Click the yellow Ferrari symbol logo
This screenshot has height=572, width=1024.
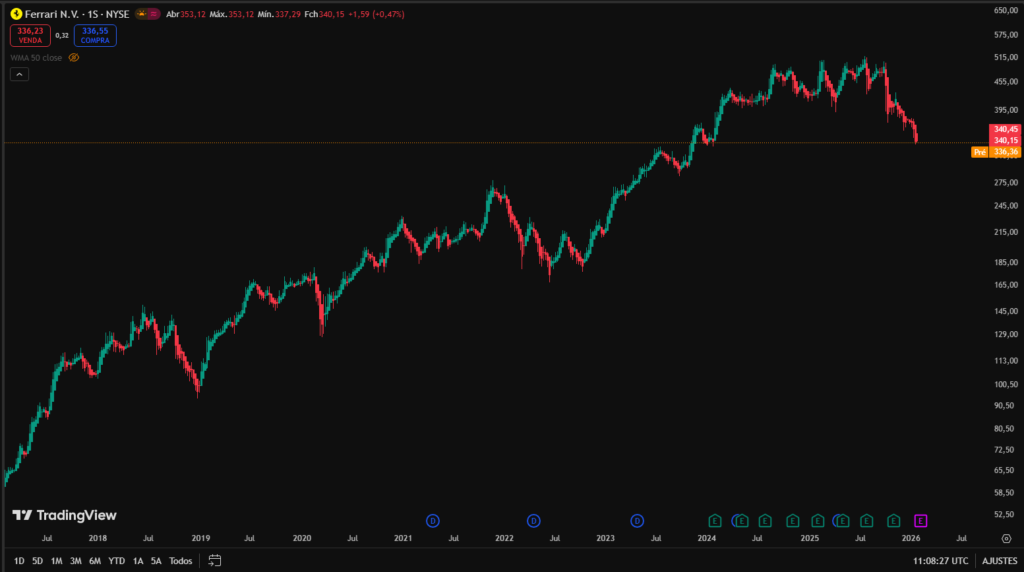point(16,14)
